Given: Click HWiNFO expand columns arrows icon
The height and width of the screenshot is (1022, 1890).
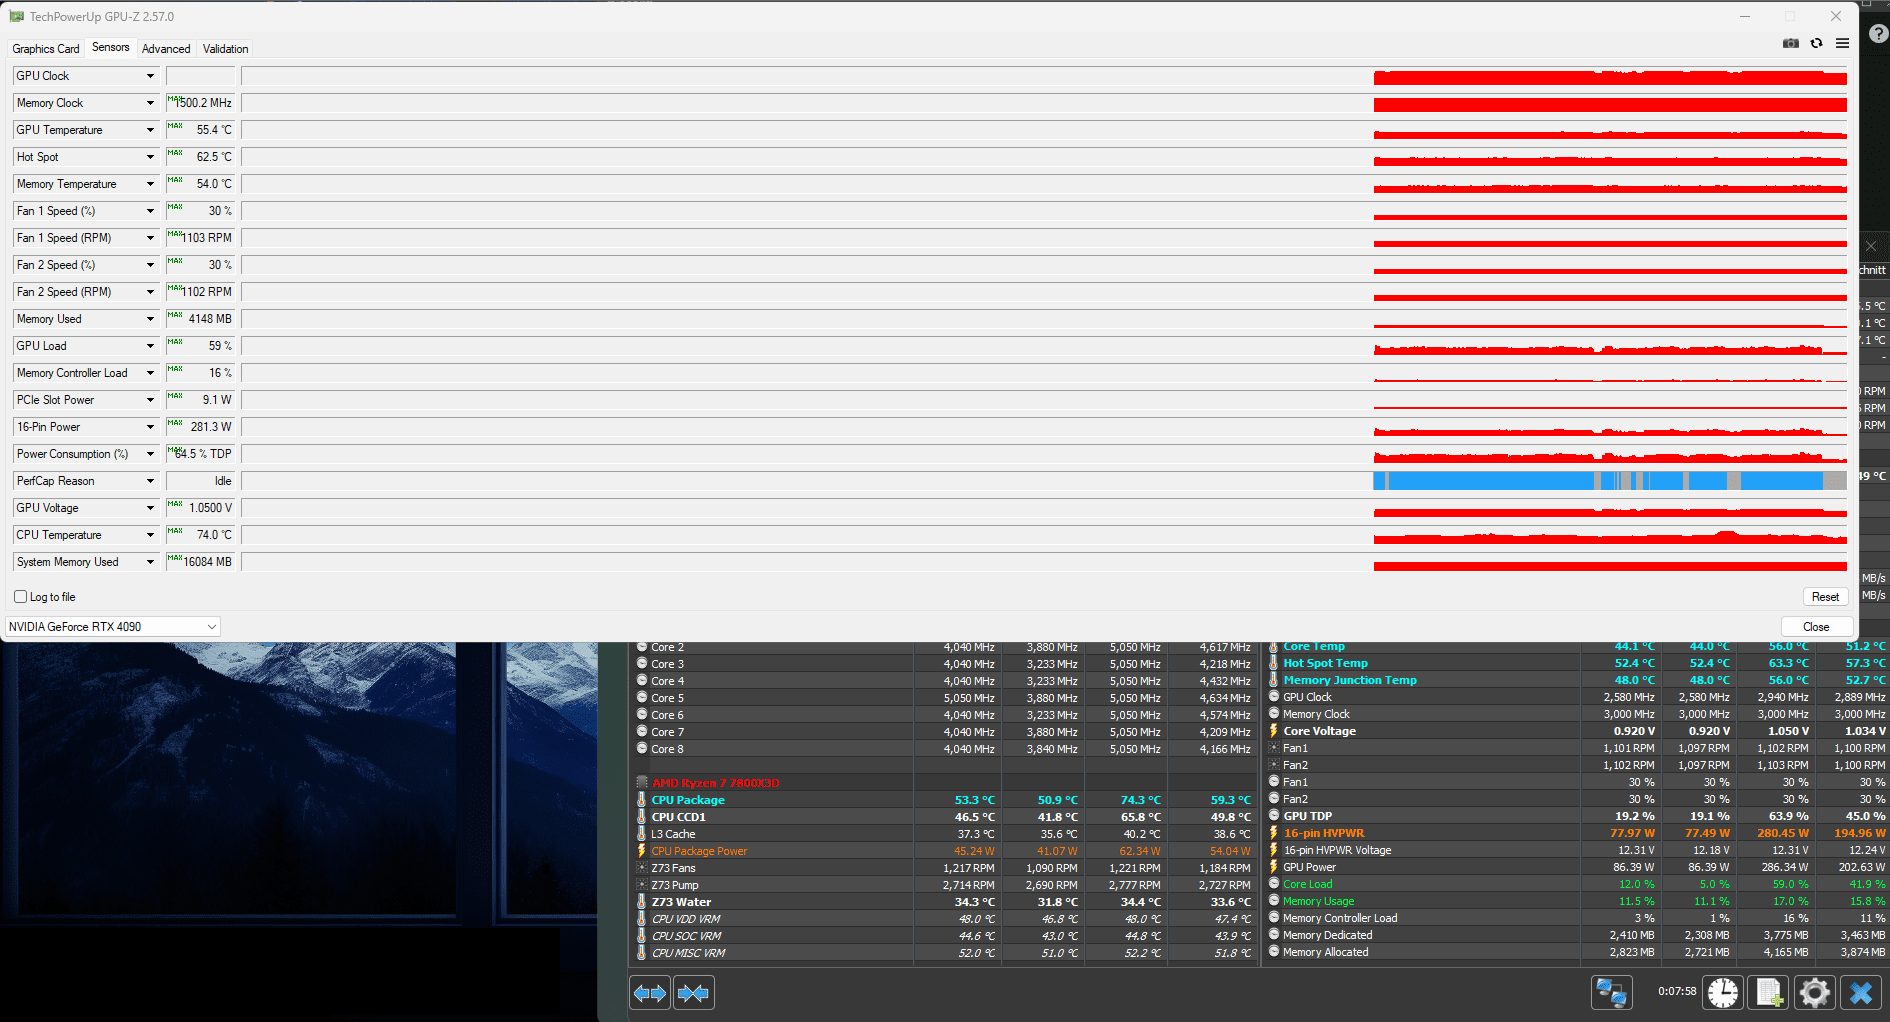Looking at the screenshot, I should coord(650,993).
